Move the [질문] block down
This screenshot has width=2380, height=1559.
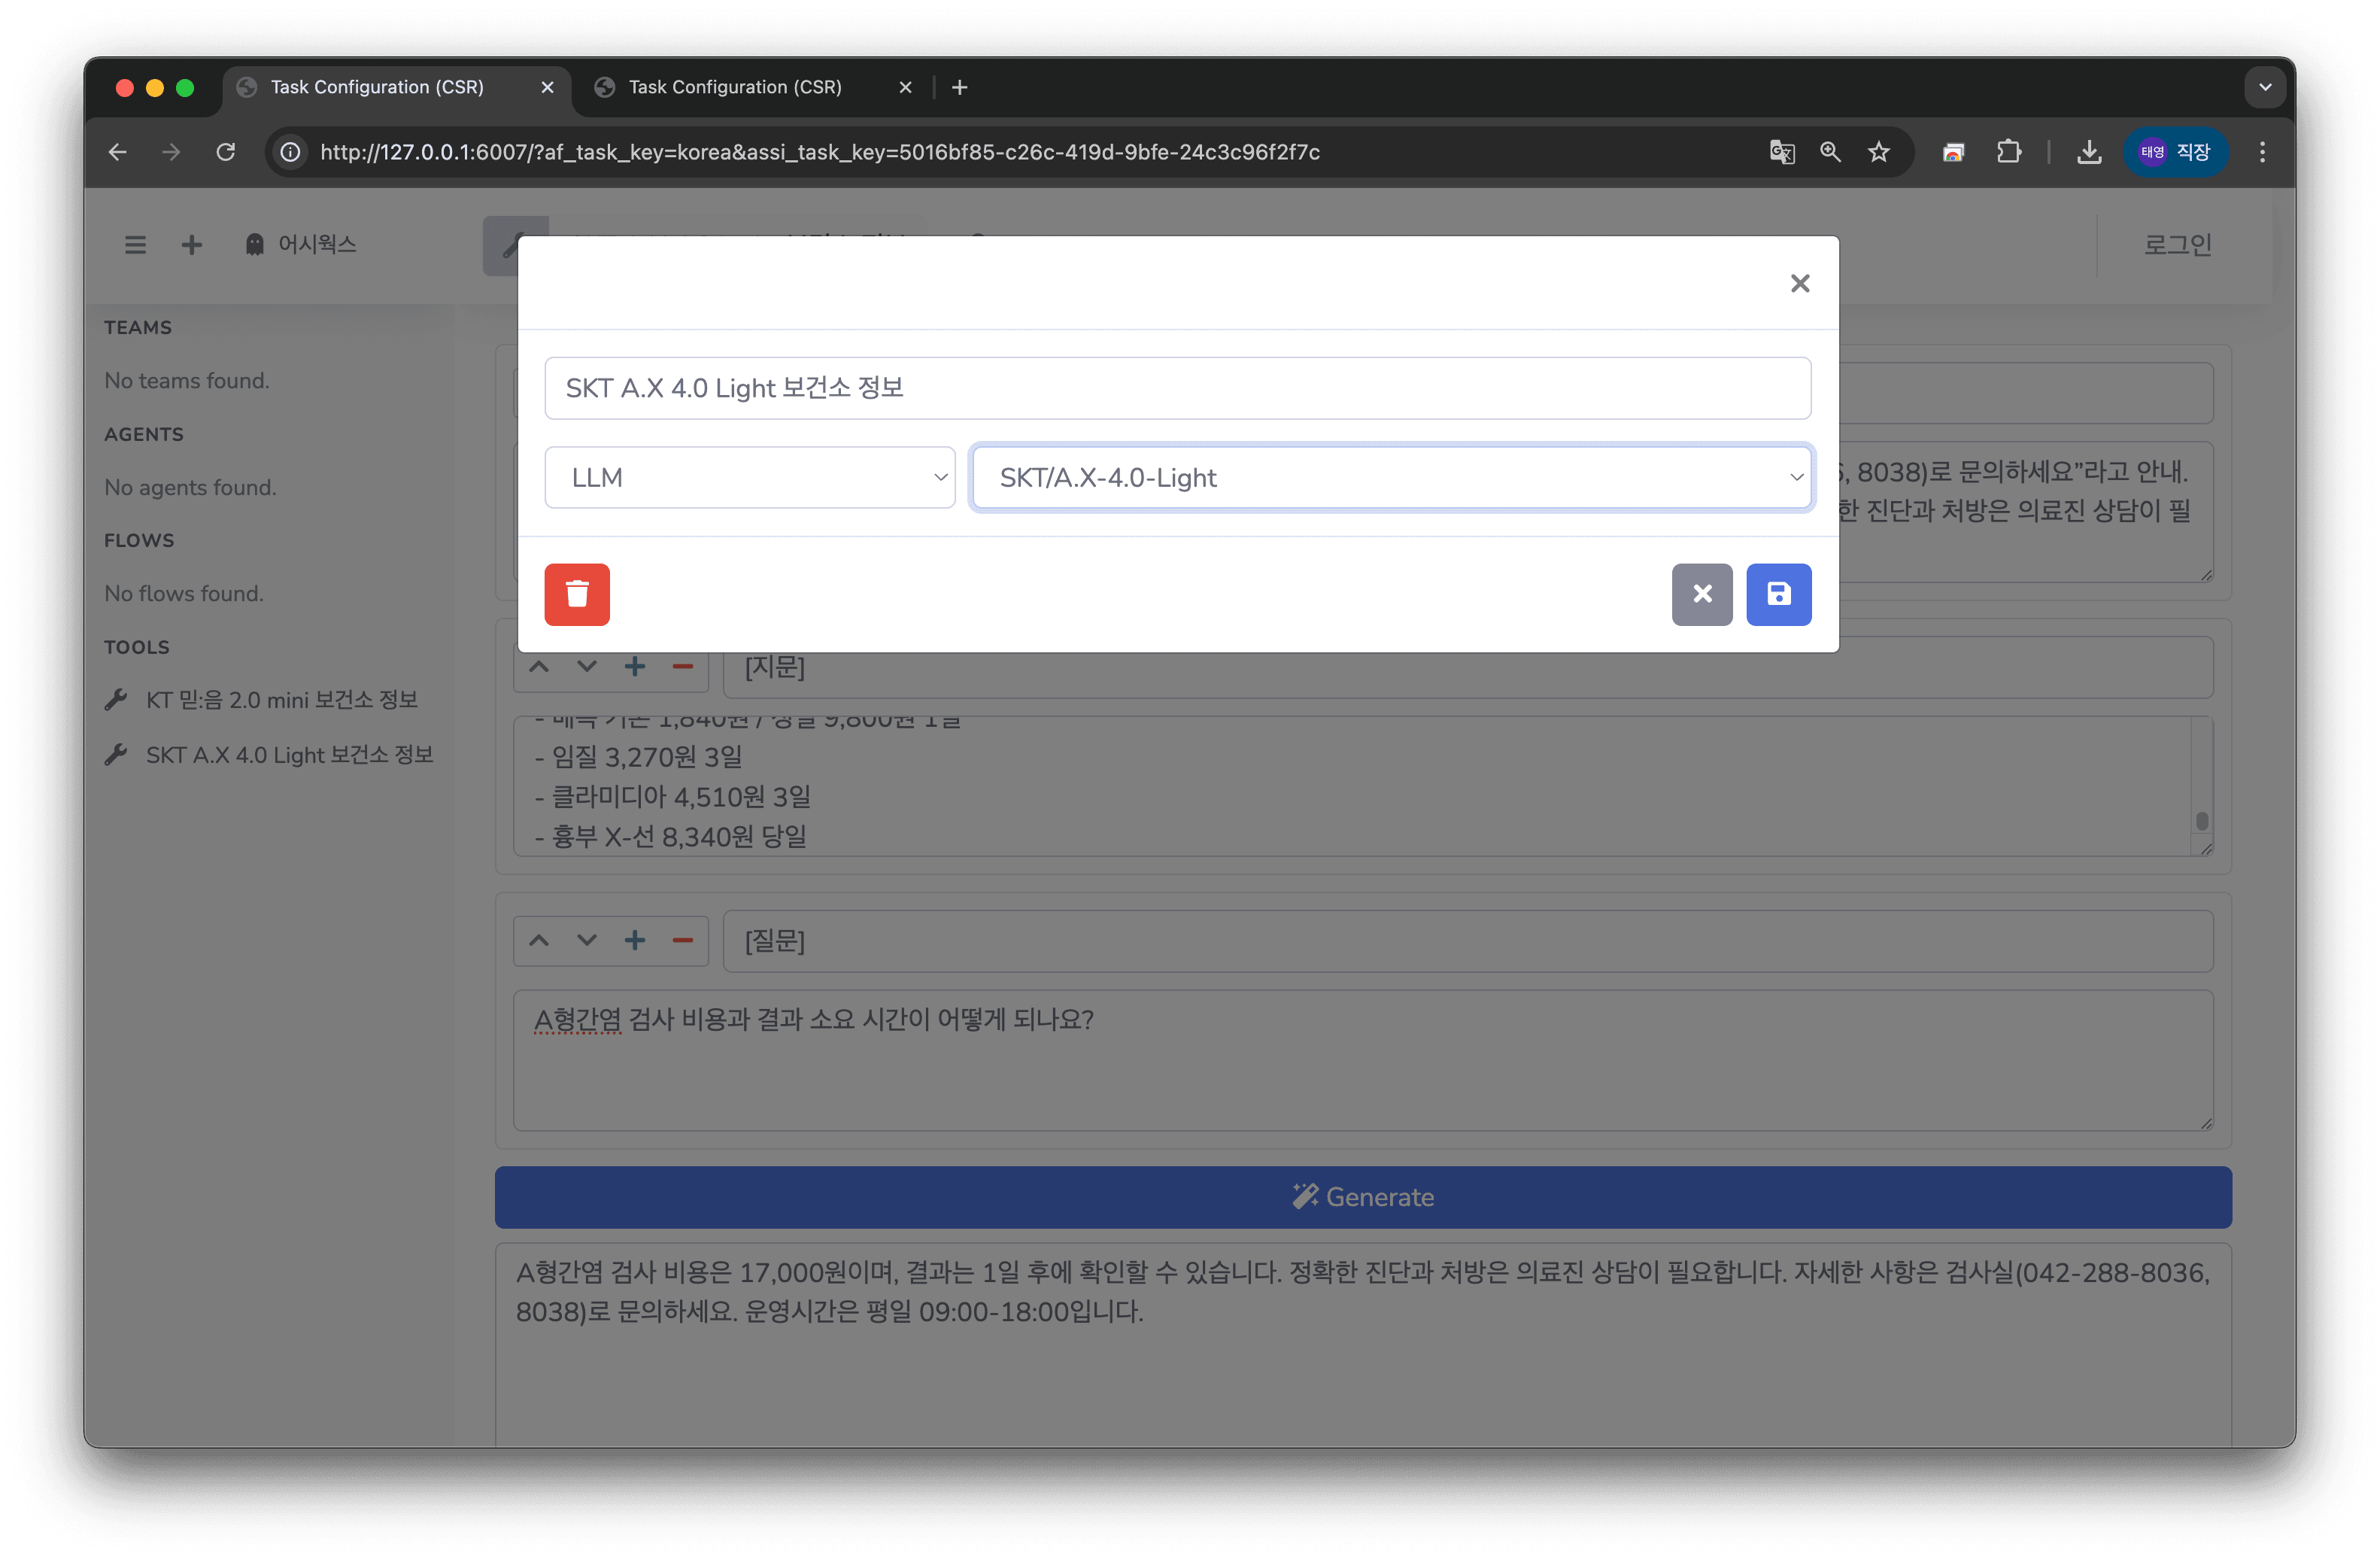[x=587, y=941]
